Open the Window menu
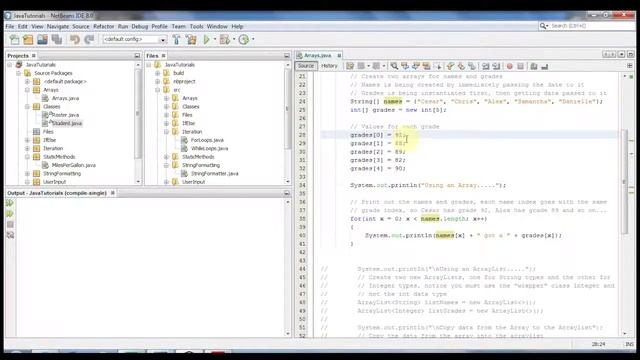Screen dimensions: 640x360 217,27
